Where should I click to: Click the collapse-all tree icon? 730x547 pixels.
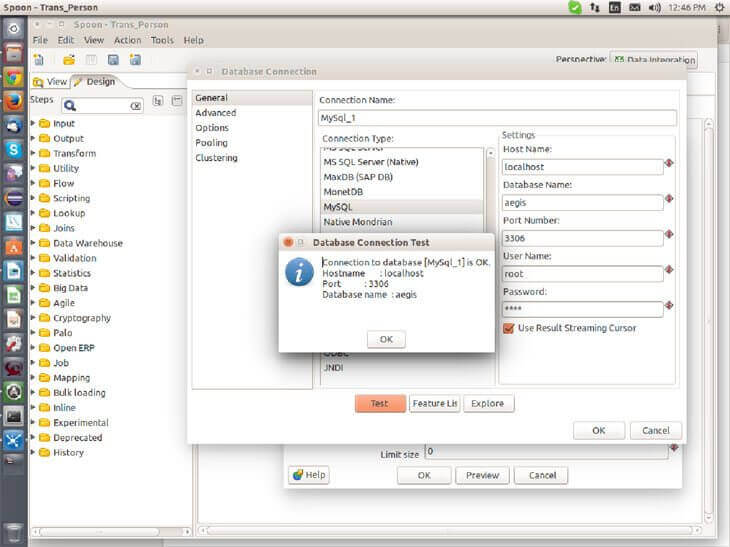[x=177, y=101]
